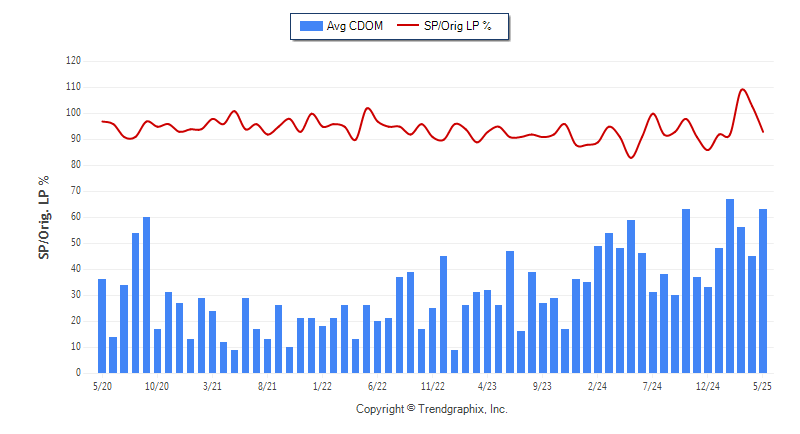Click the blue Avg CDOM legend swatch
The height and width of the screenshot is (434, 800).
click(x=311, y=26)
